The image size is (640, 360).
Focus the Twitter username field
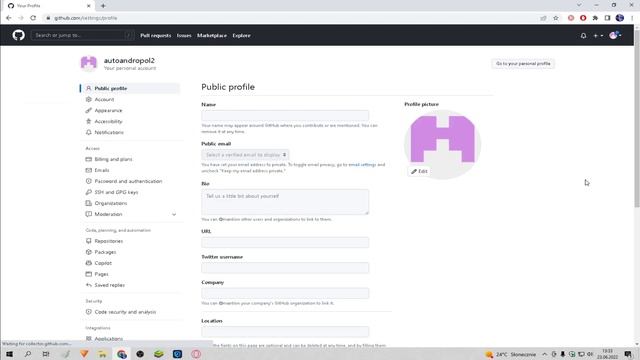[285, 268]
